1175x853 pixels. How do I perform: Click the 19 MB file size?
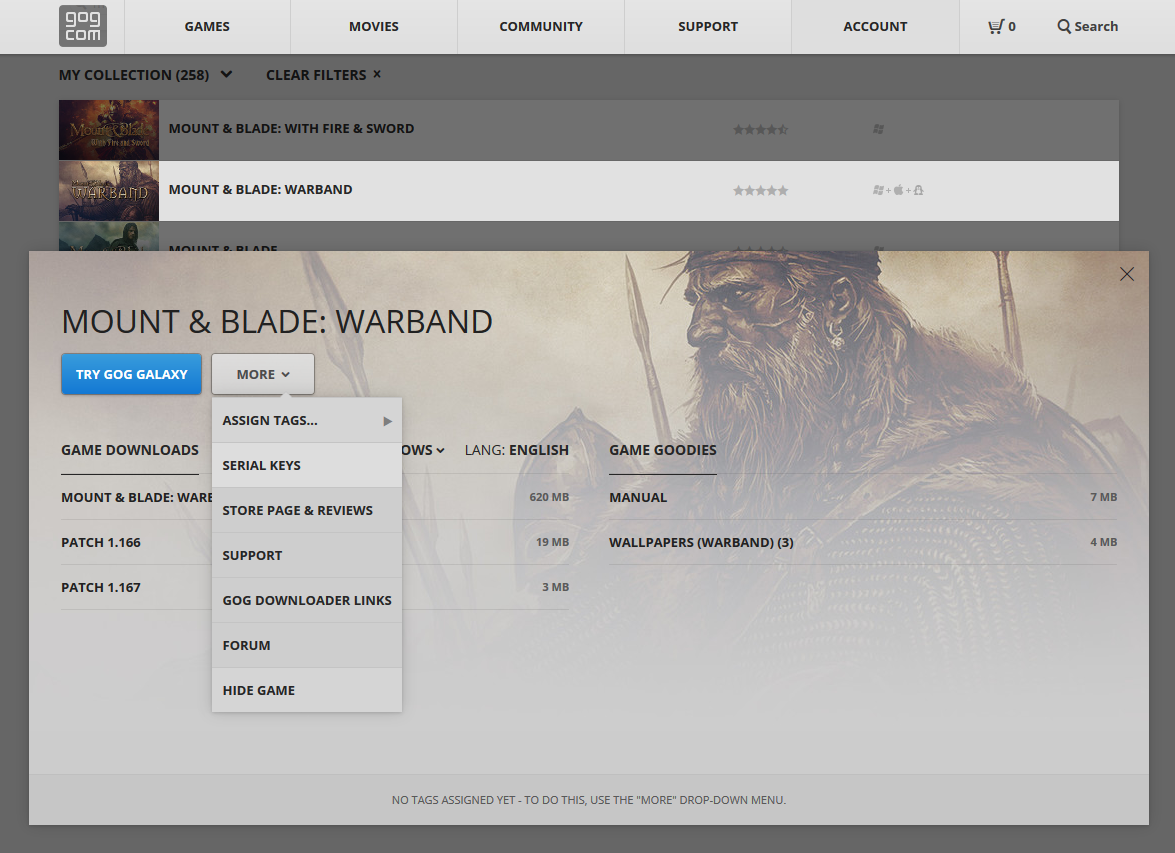pyautogui.click(x=552, y=543)
